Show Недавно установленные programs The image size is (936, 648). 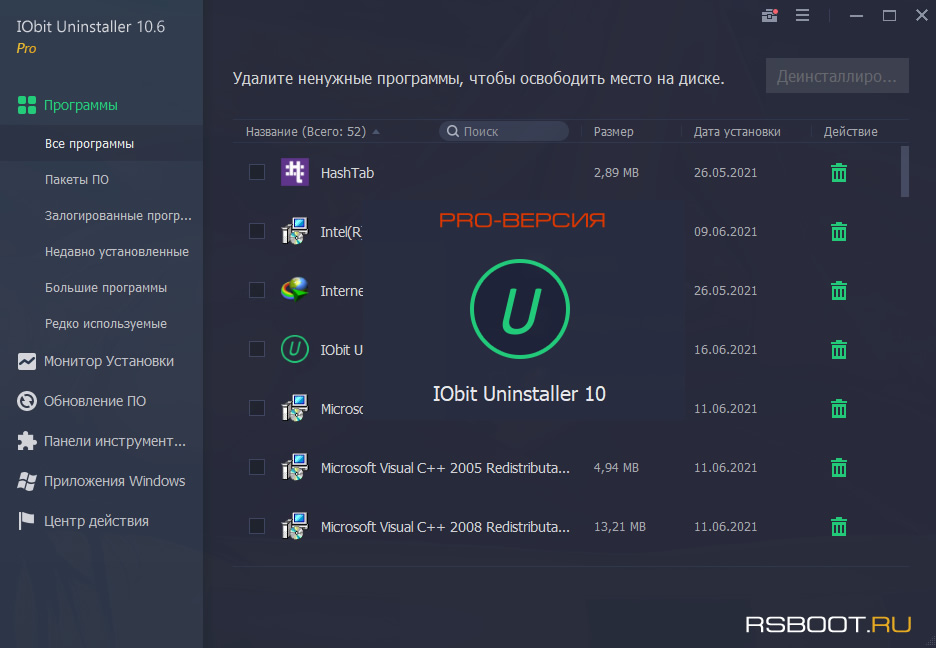pyautogui.click(x=117, y=252)
